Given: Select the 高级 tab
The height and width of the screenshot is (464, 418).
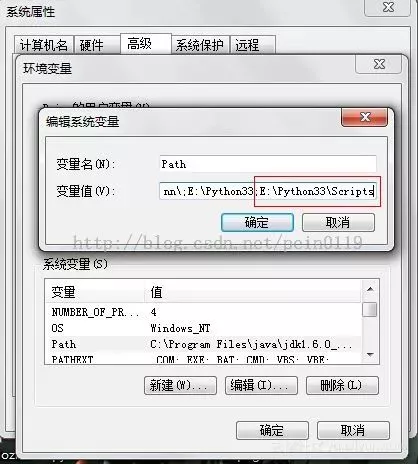Looking at the screenshot, I should point(145,44).
